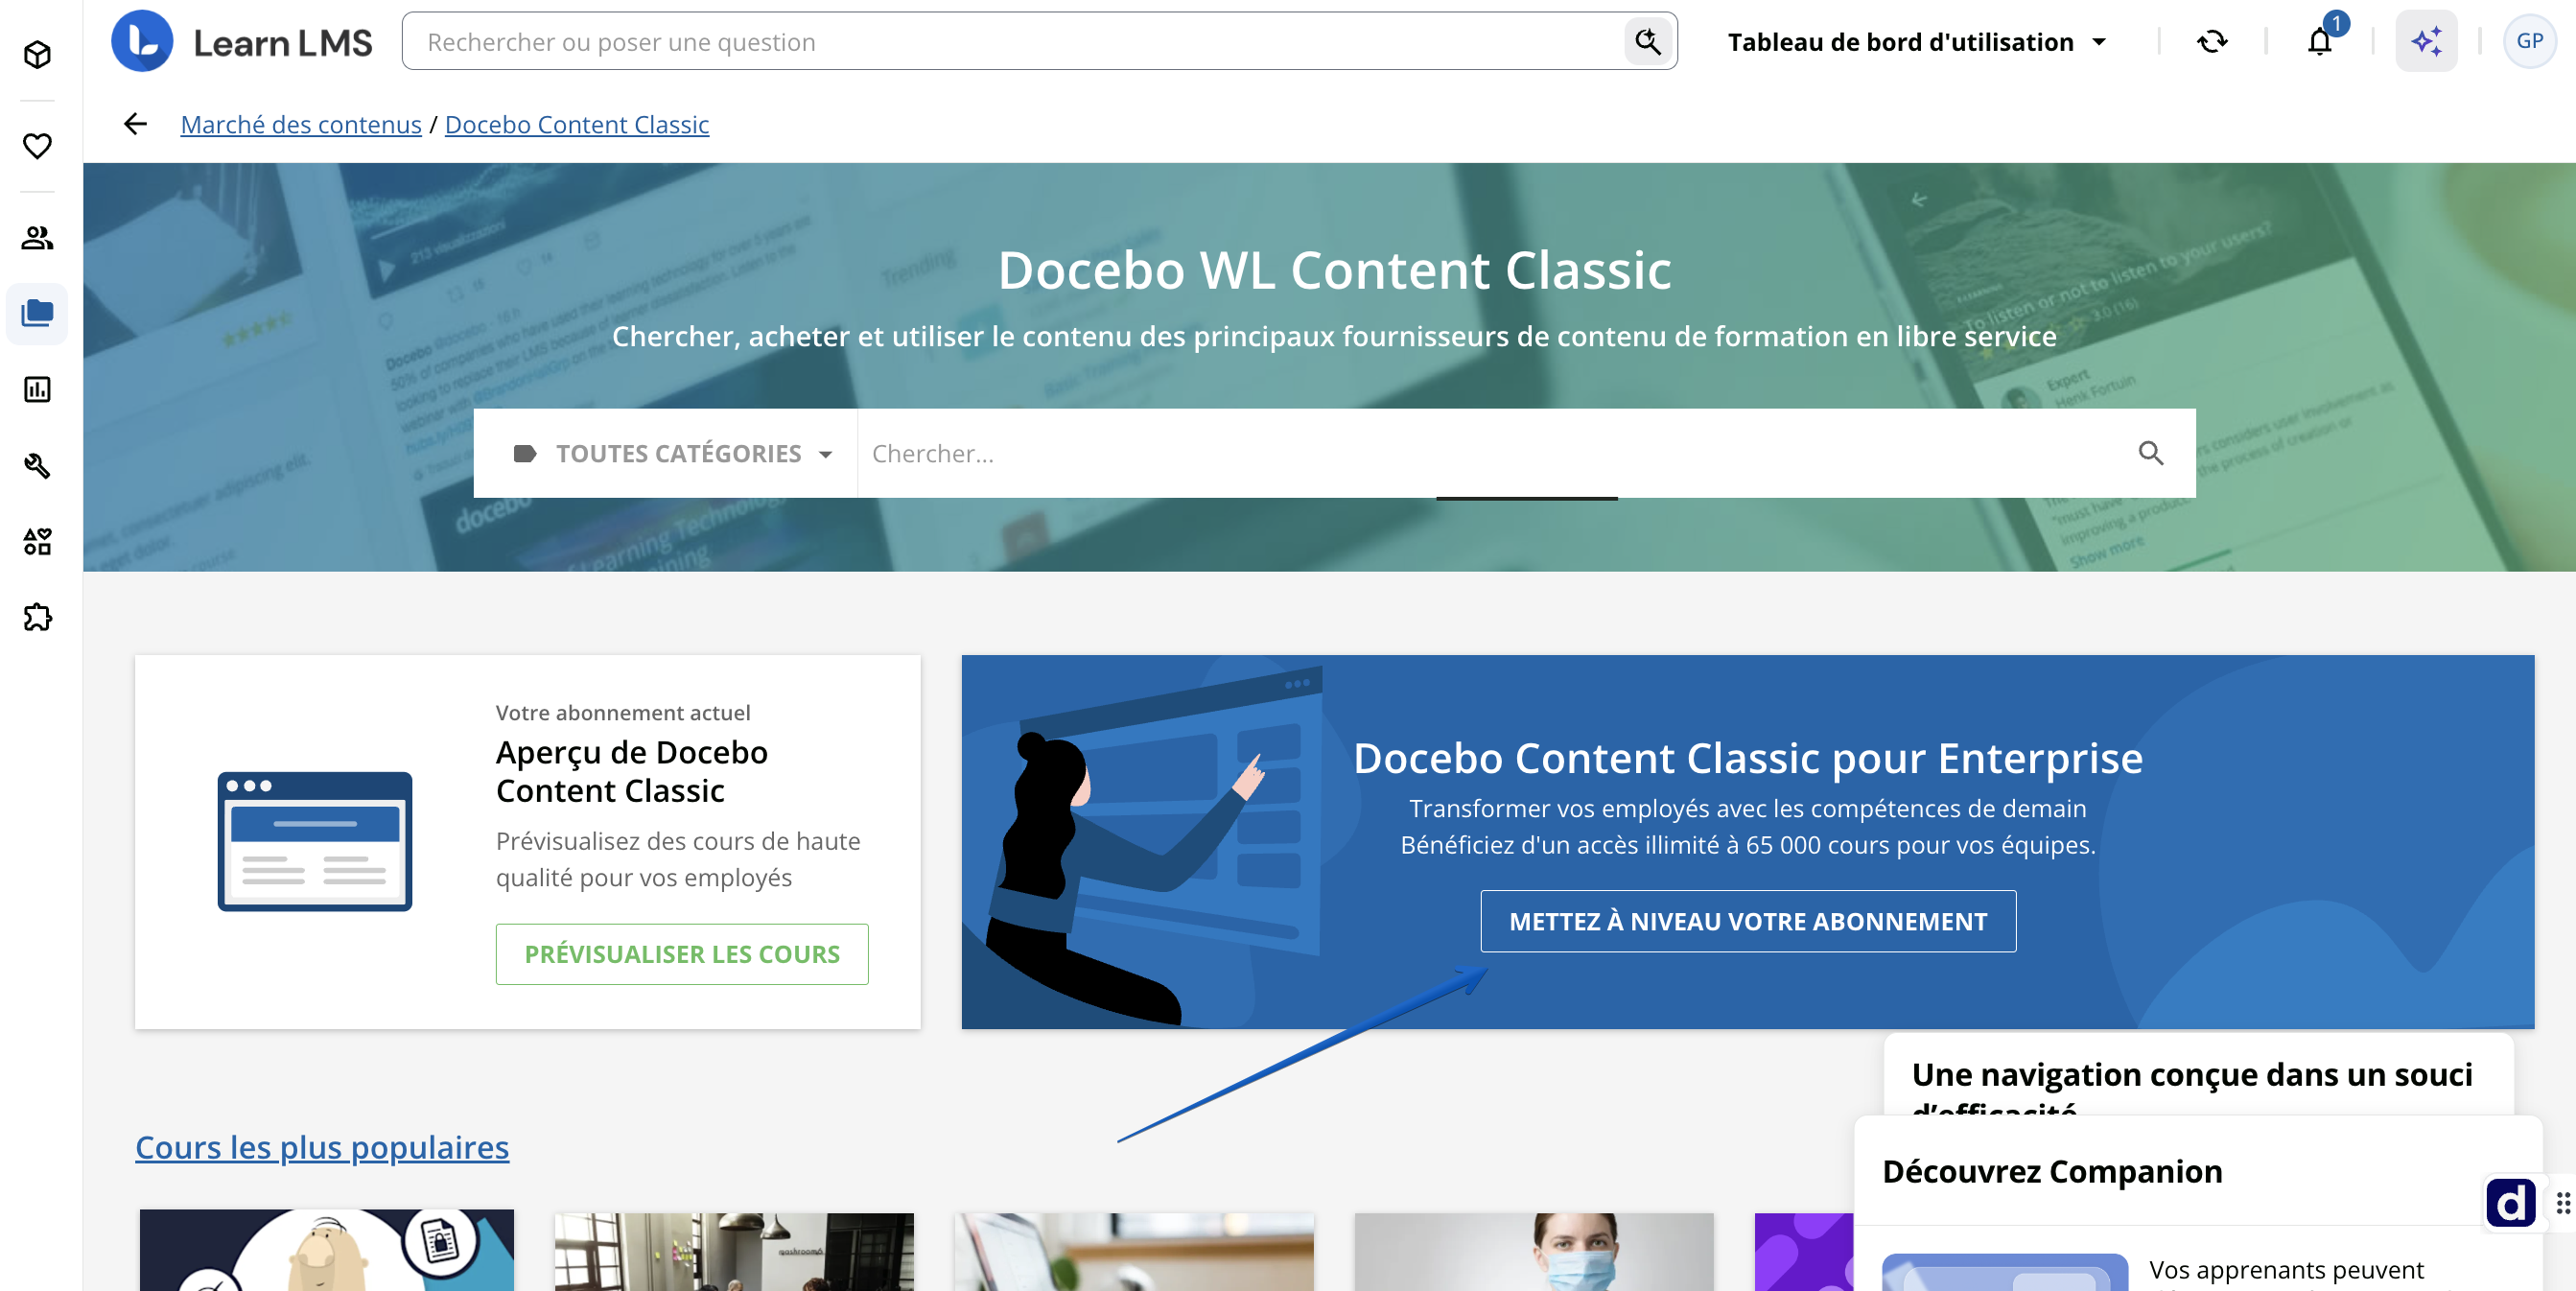Click Aperçu de Docebo Content Classic title
This screenshot has width=2576, height=1291.
(632, 771)
